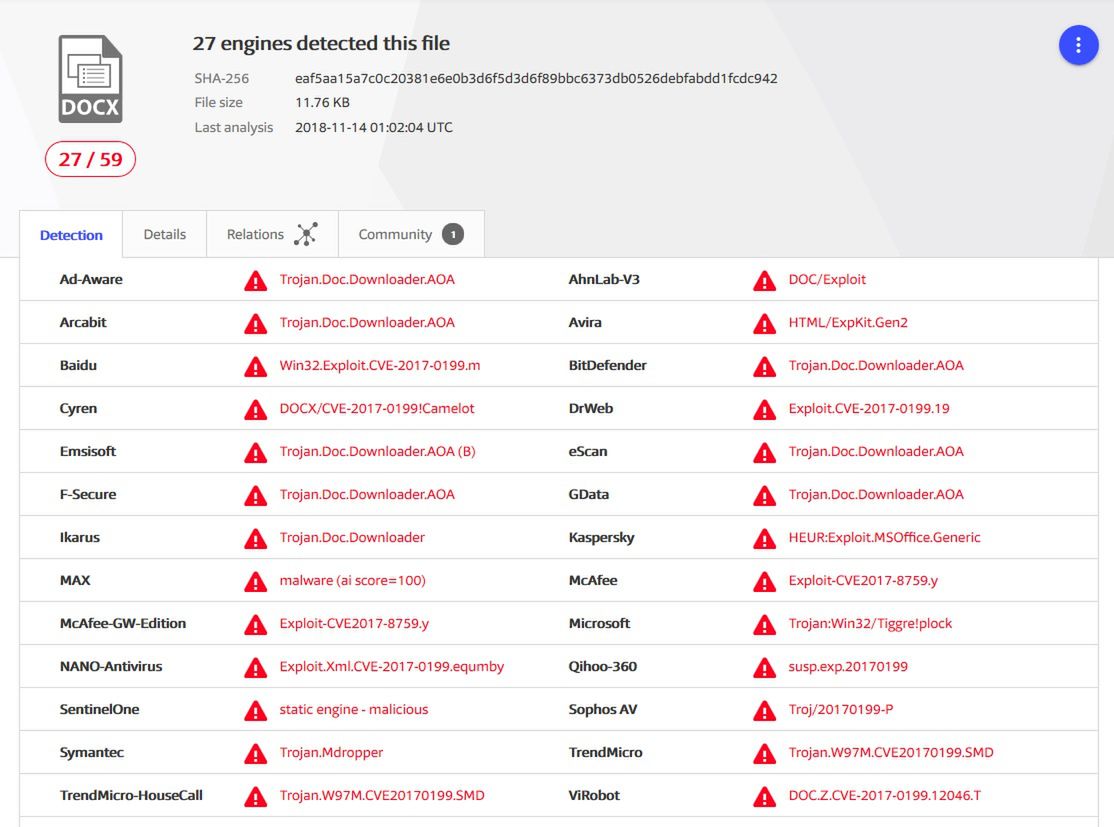Click Cyren's DOCX/CVE-2017-0199!Camelot result
The width and height of the screenshot is (1114, 827).
click(377, 409)
